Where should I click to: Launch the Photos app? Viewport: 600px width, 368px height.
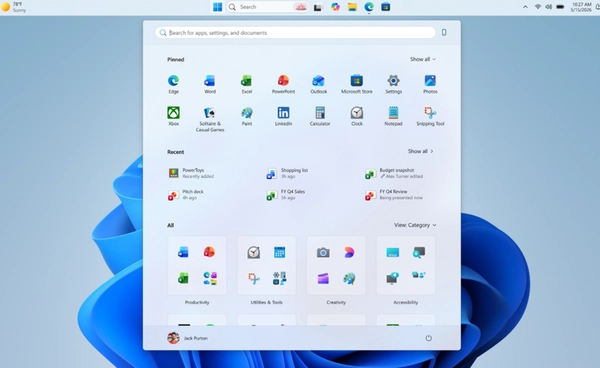click(430, 84)
